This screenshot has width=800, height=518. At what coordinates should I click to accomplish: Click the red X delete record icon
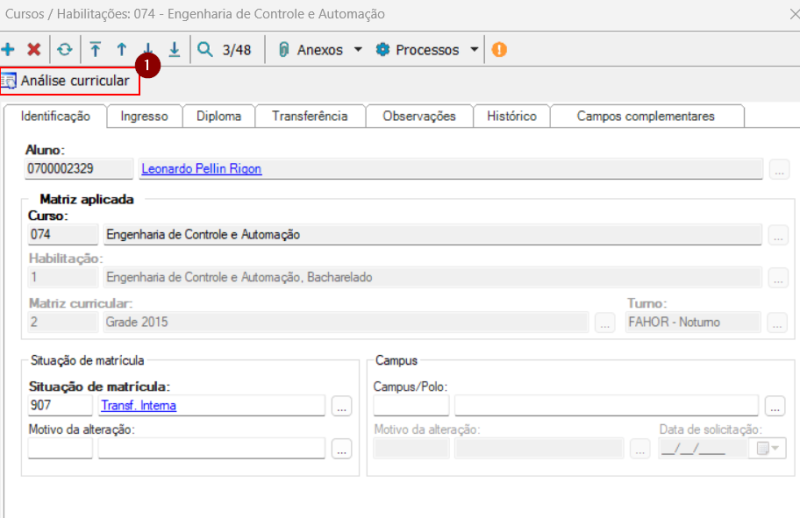(x=34, y=50)
